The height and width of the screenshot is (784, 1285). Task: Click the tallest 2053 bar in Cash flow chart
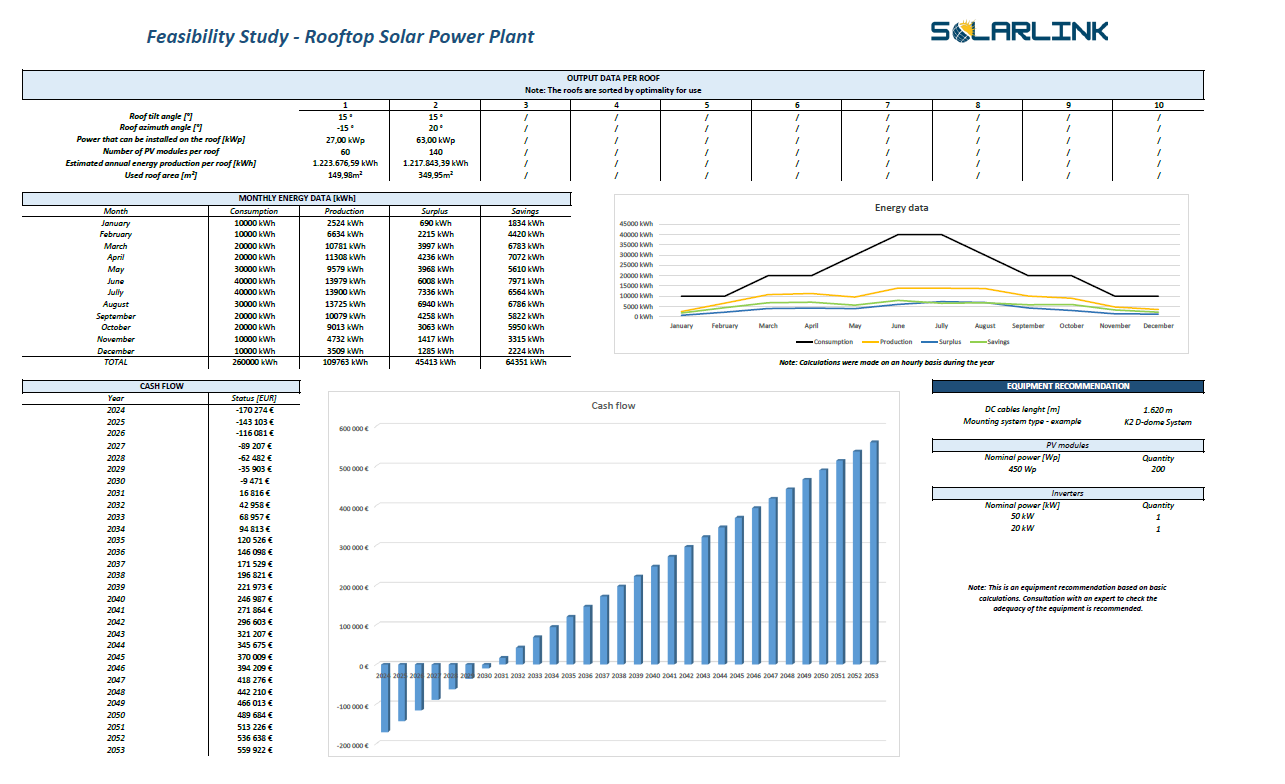pos(874,552)
